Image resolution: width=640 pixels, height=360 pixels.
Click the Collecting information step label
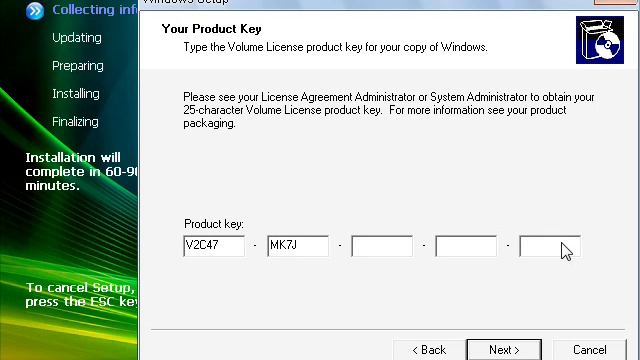(95, 10)
